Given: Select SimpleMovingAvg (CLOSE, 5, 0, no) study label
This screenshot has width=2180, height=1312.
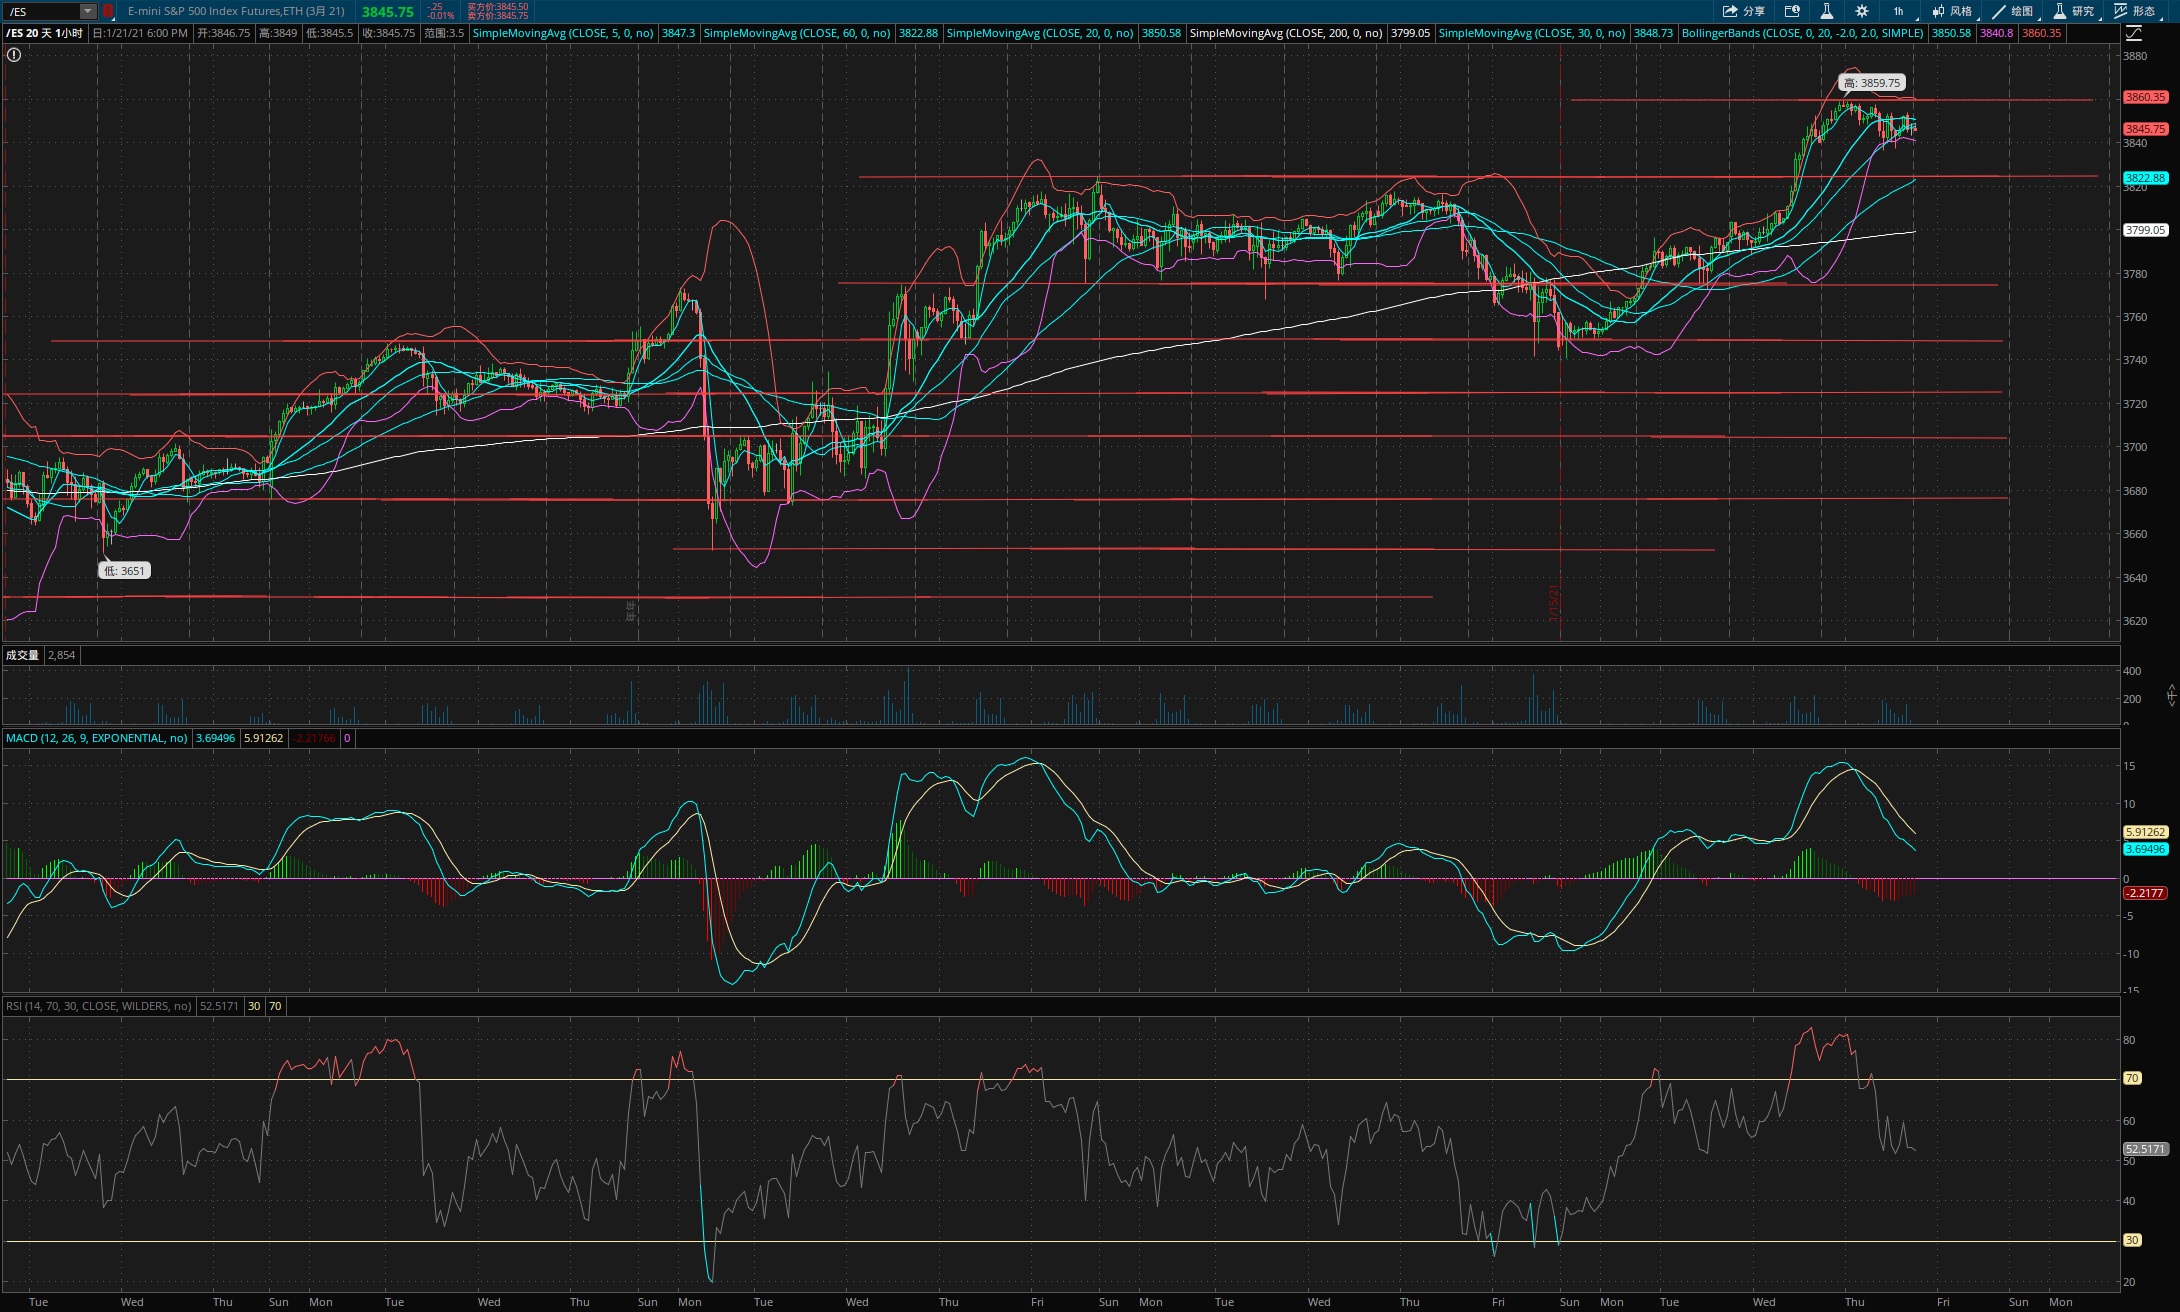Looking at the screenshot, I should (x=563, y=33).
